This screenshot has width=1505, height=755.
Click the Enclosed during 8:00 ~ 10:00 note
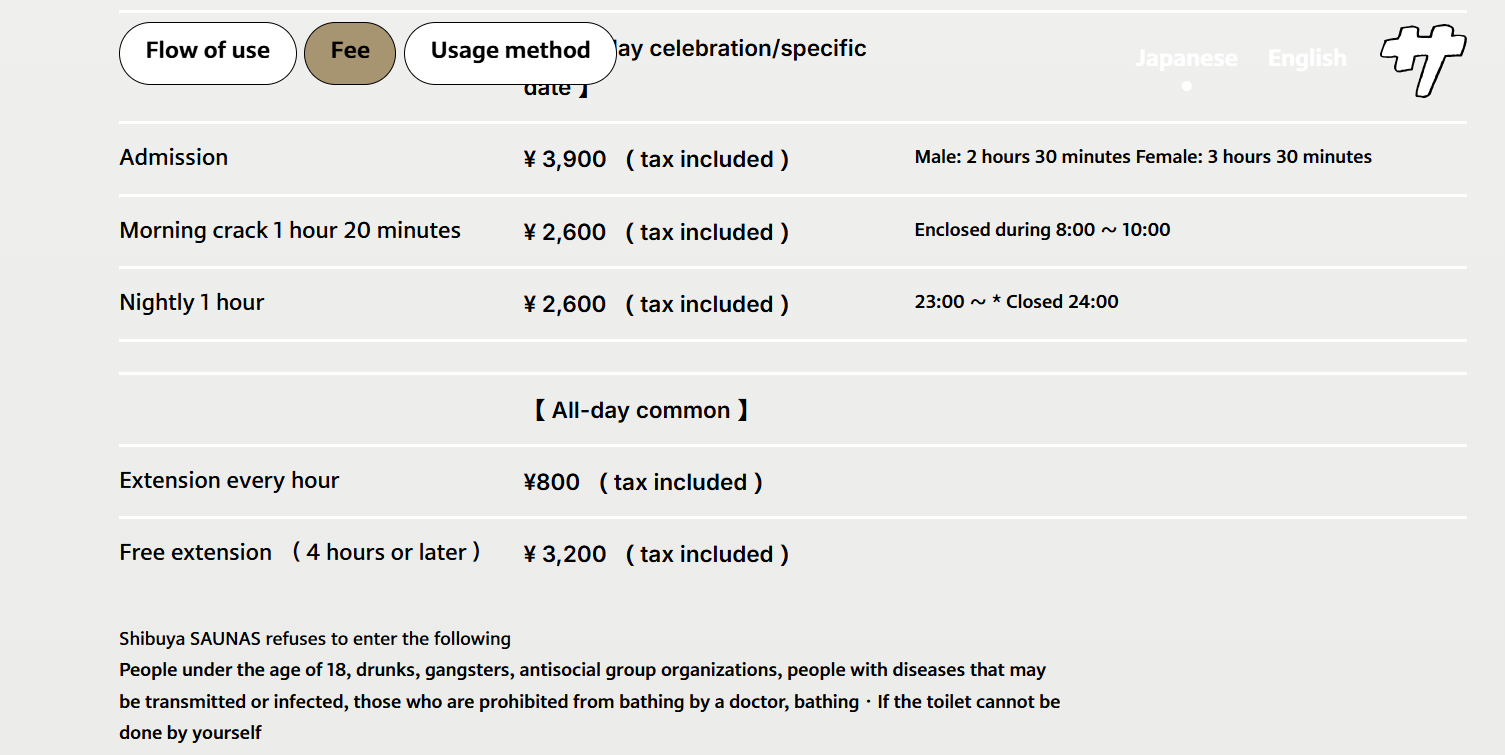[x=1042, y=230]
